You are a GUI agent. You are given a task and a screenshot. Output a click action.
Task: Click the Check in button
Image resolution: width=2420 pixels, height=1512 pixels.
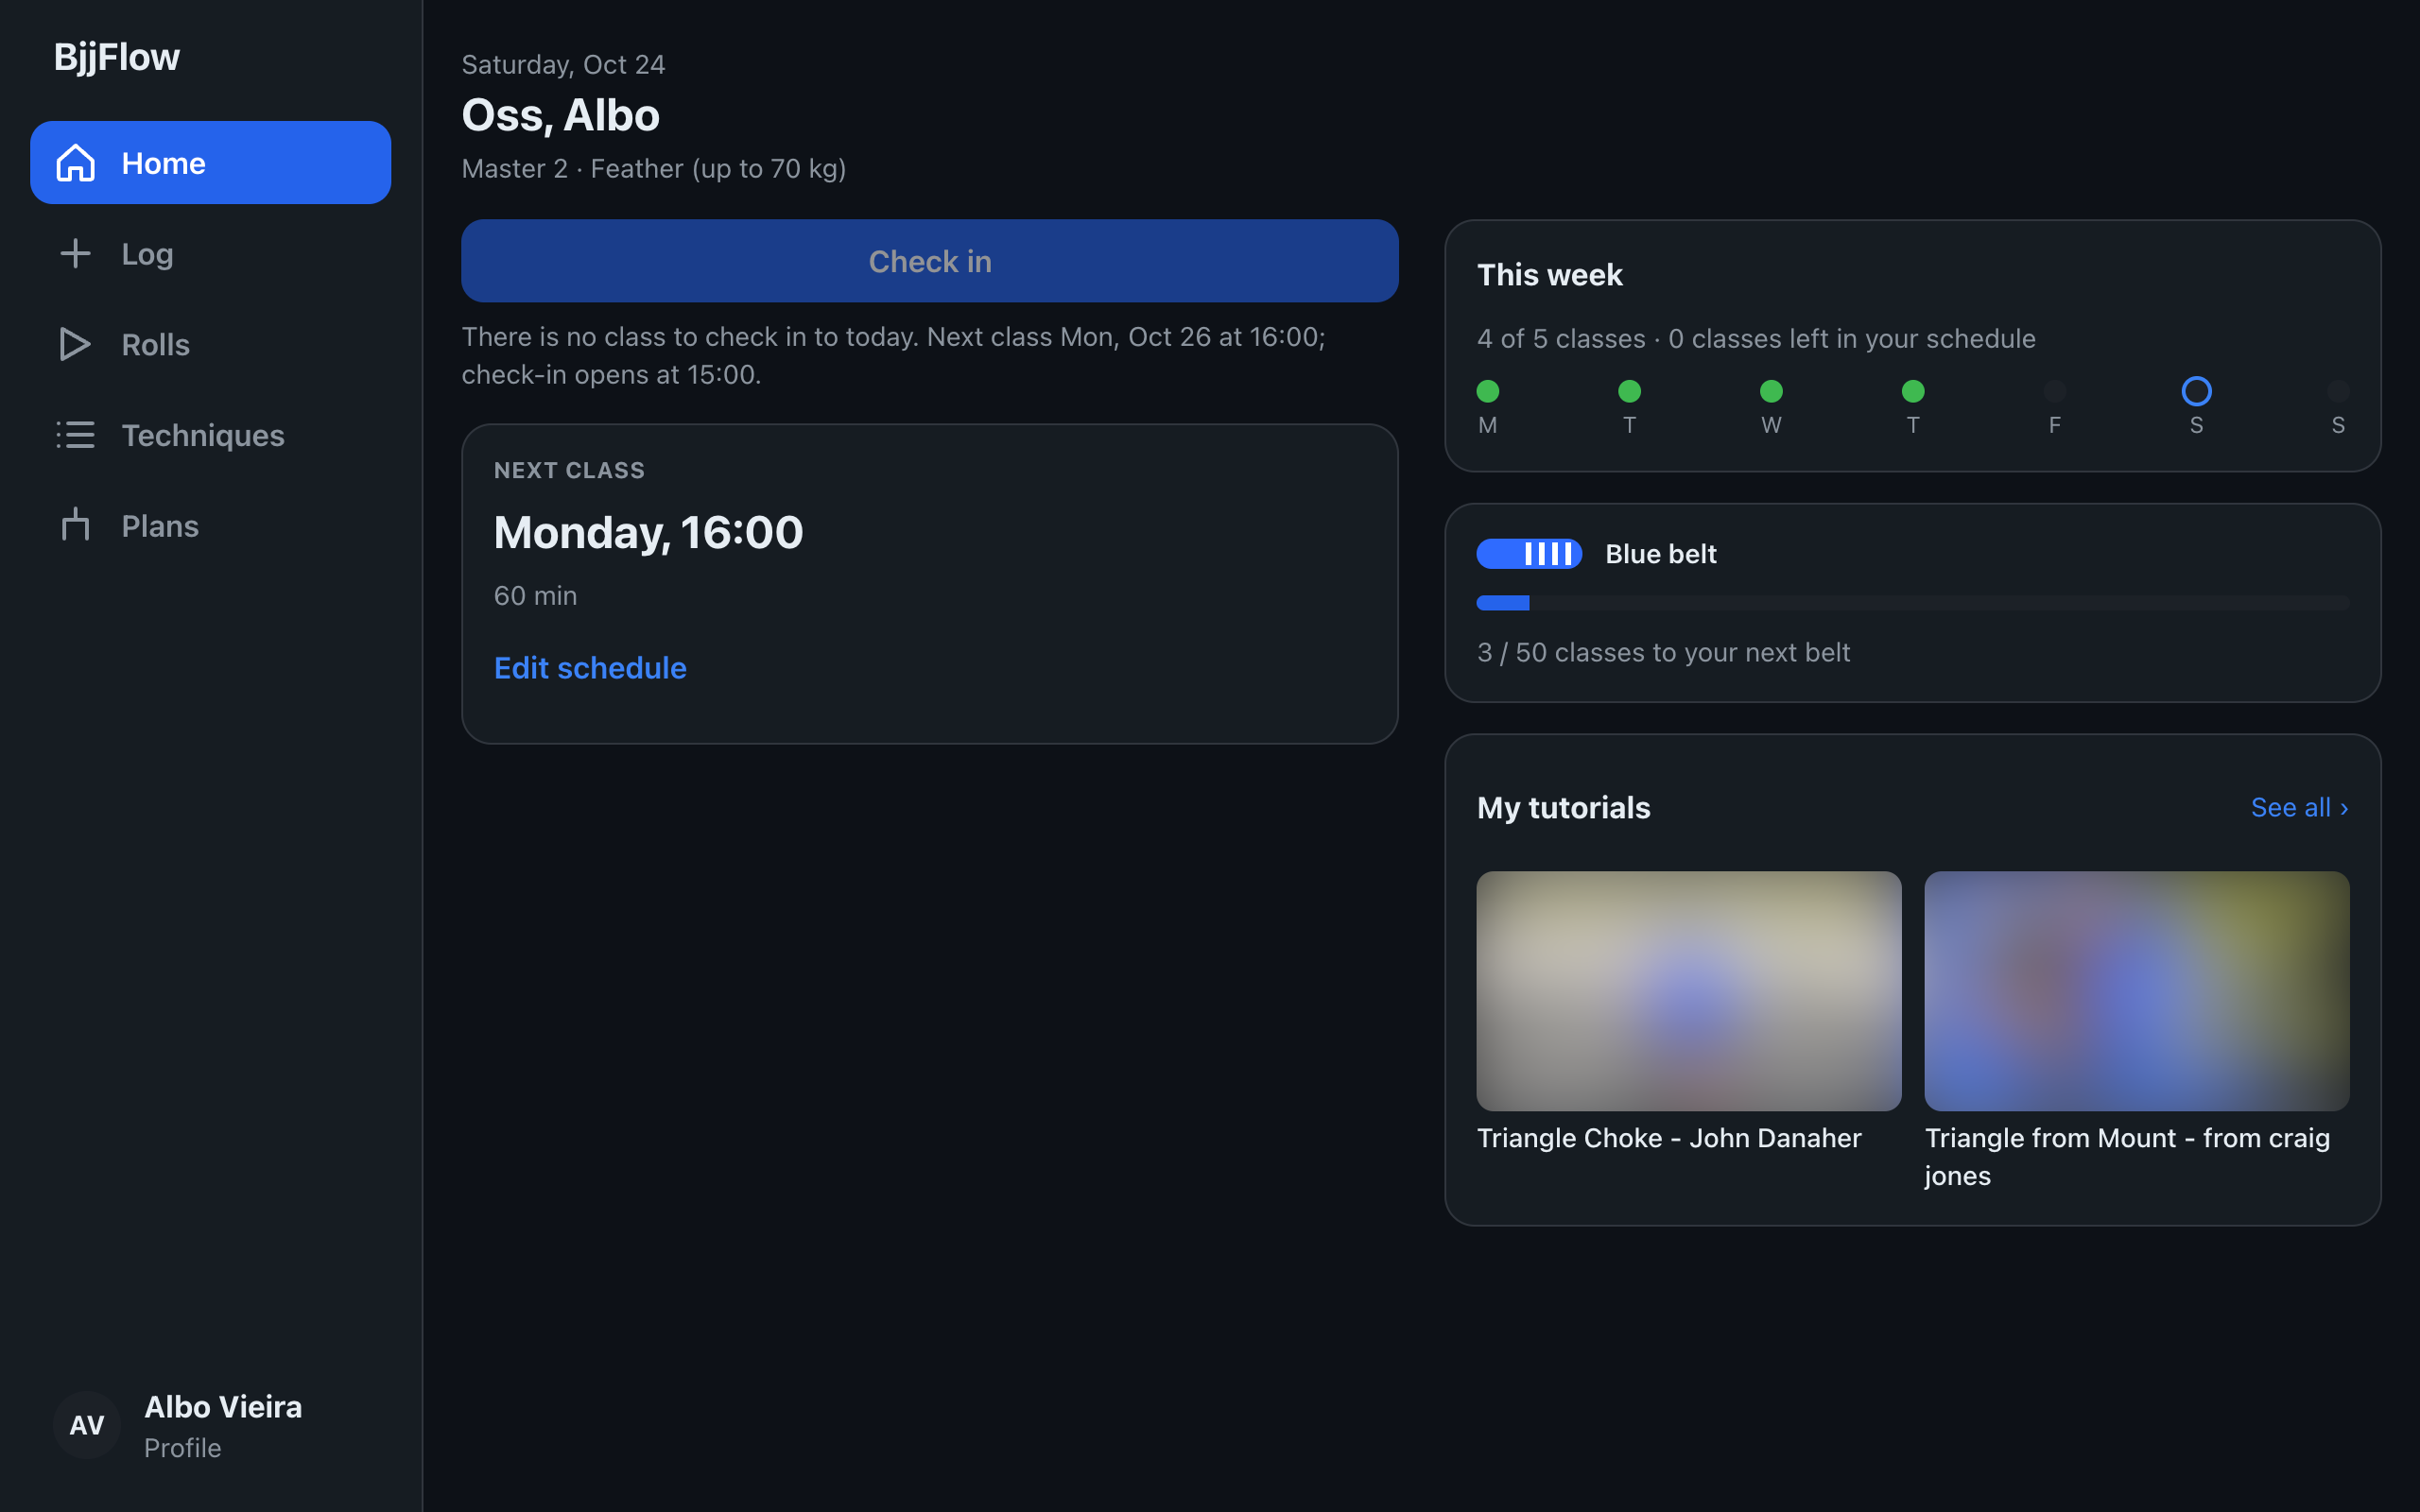pyautogui.click(x=929, y=261)
